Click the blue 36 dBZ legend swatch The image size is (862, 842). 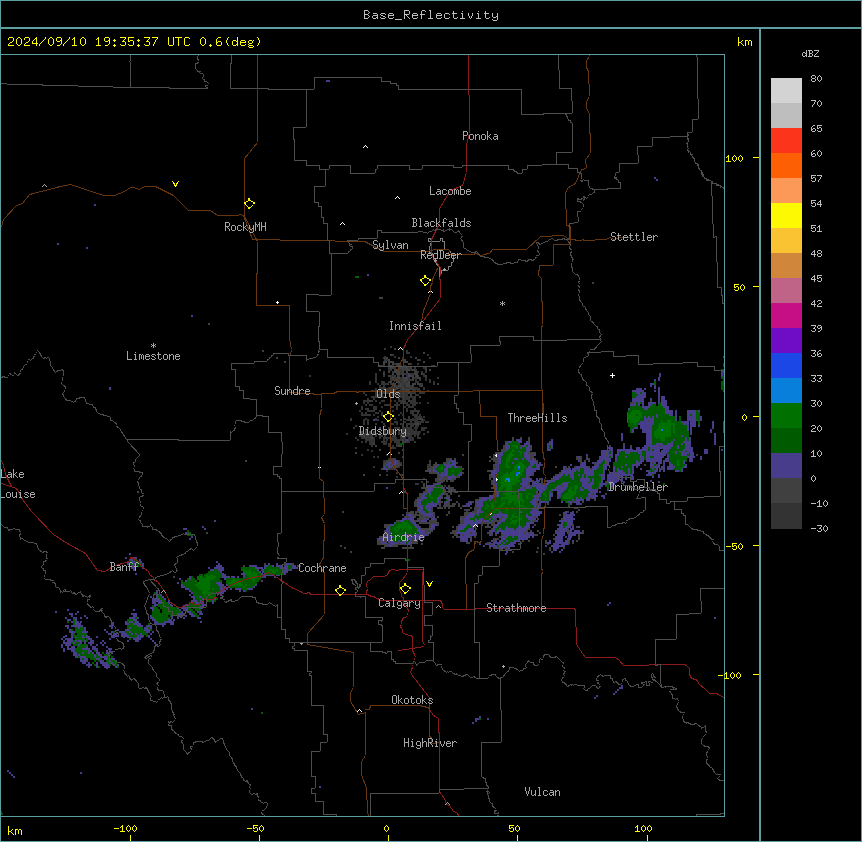786,366
